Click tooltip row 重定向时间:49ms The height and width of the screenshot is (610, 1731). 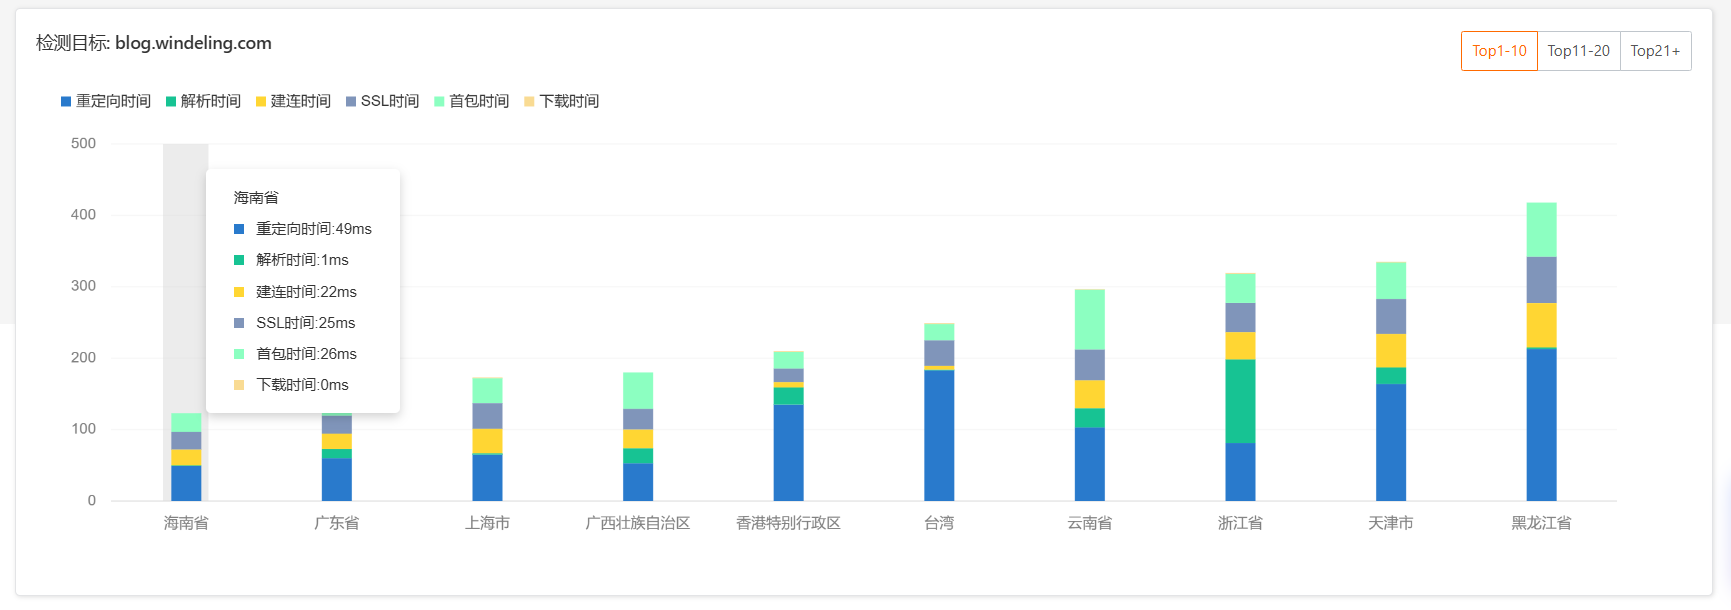(303, 229)
